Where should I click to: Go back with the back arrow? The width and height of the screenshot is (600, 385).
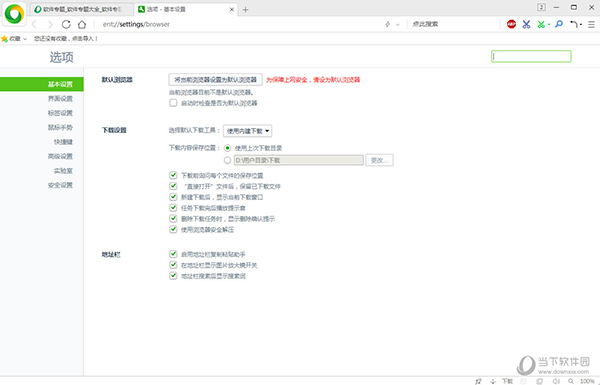pyautogui.click(x=34, y=24)
